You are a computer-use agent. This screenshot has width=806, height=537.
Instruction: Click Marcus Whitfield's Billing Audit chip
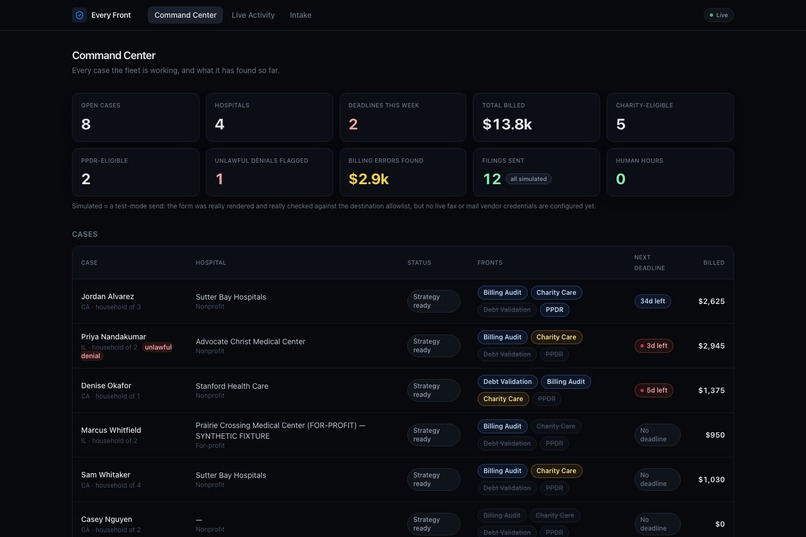point(502,427)
